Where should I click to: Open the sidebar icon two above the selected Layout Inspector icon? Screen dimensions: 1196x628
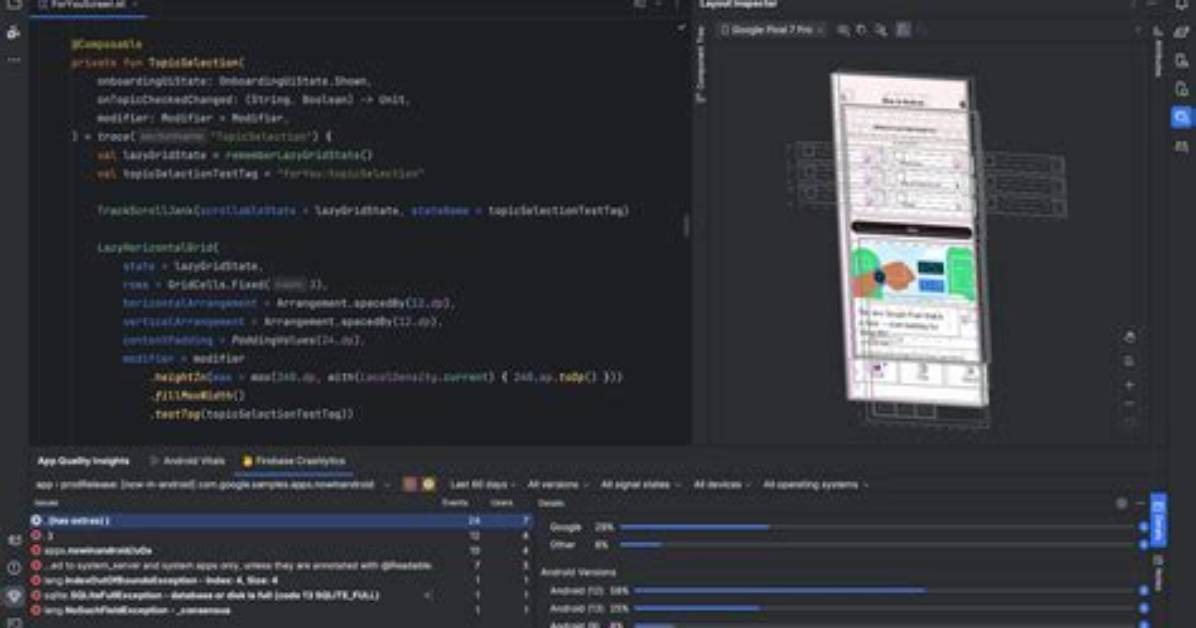click(1182, 61)
